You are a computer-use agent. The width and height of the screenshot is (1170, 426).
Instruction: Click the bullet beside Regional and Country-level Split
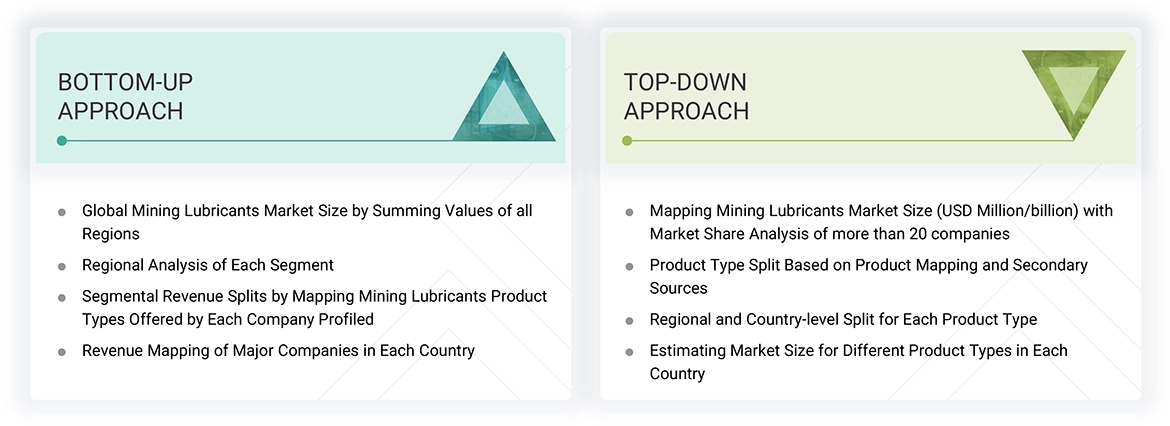629,321
